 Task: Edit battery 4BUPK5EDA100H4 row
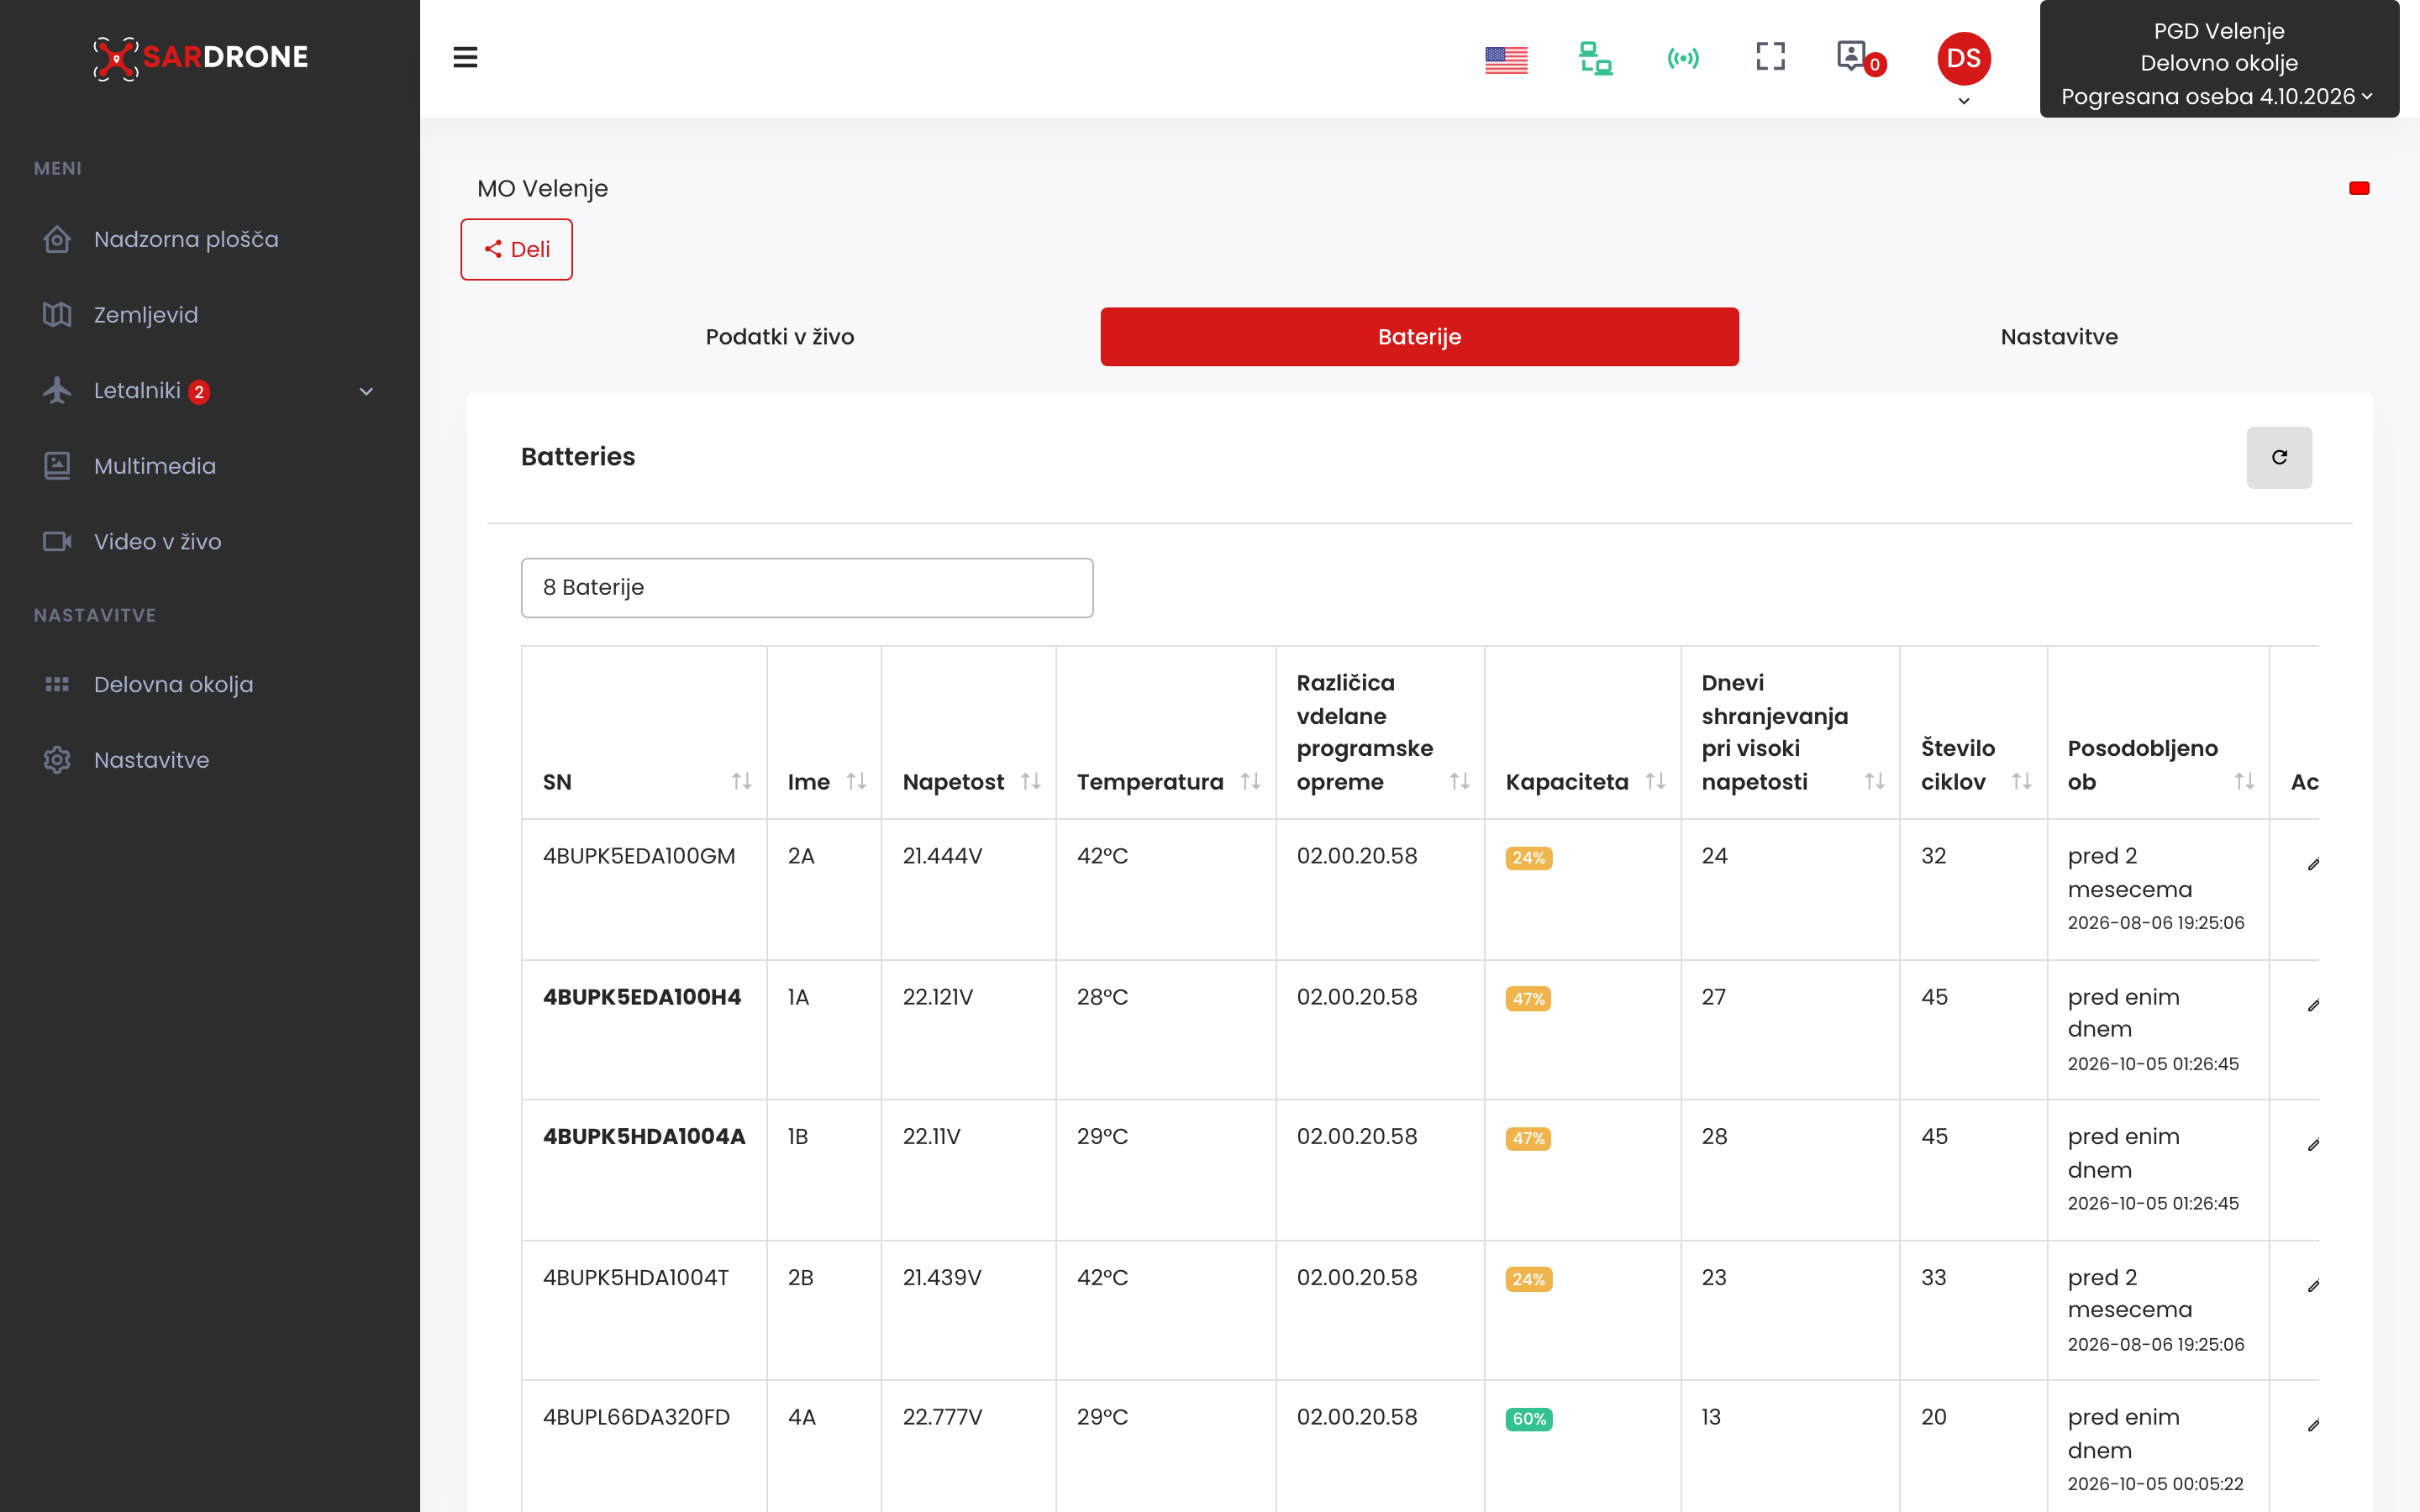(x=2313, y=1005)
